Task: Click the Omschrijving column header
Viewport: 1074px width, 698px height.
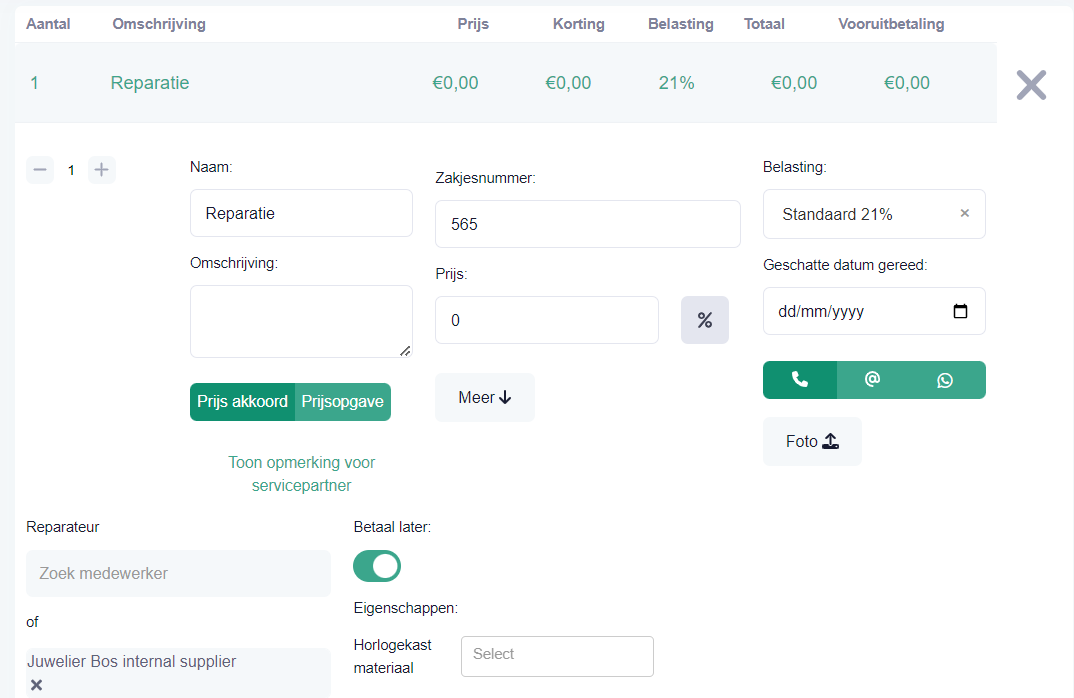Action: (x=159, y=24)
